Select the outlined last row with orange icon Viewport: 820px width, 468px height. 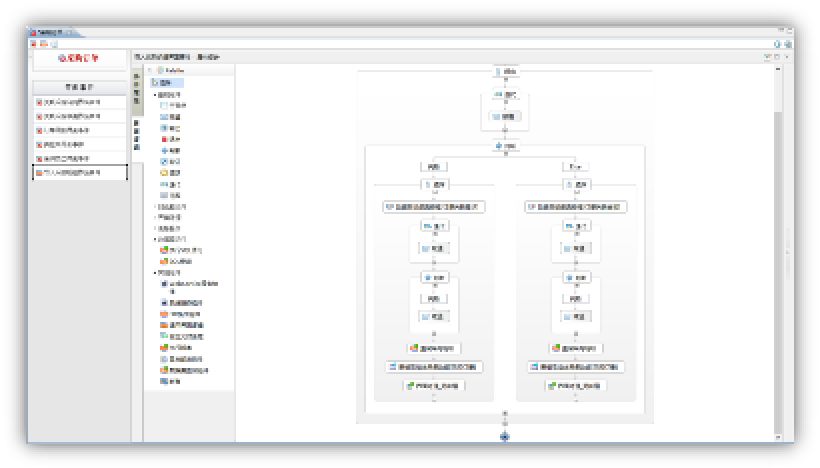click(80, 173)
